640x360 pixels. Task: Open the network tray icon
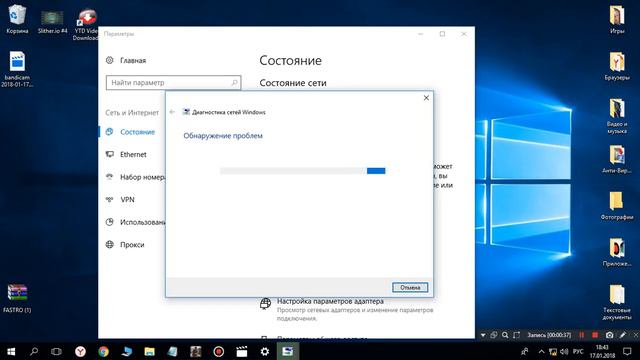click(x=553, y=351)
